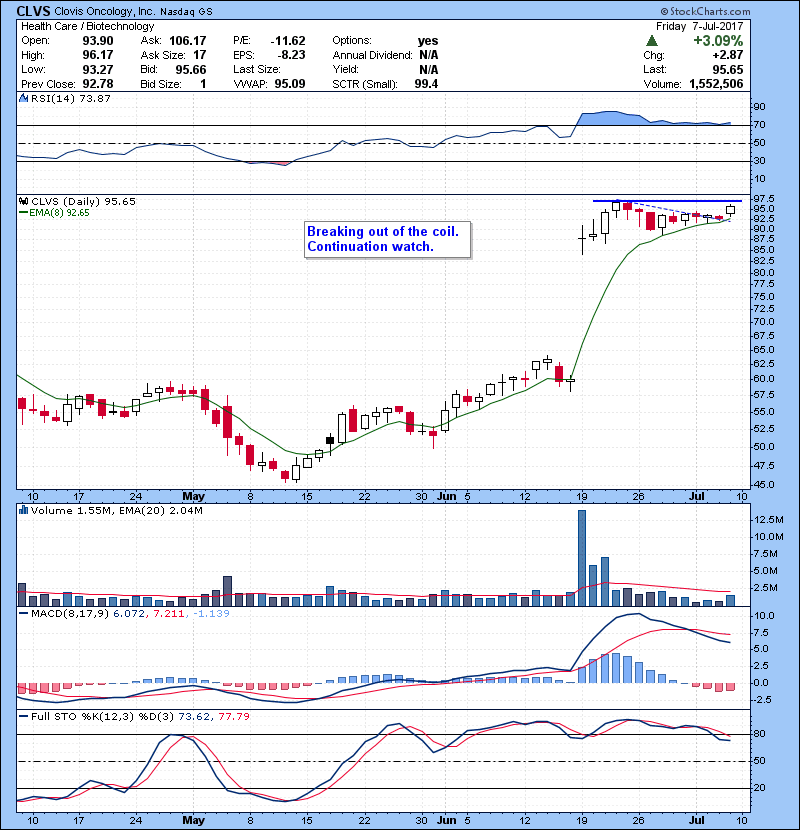Click the Options value yes
The width and height of the screenshot is (800, 830).
[428, 41]
